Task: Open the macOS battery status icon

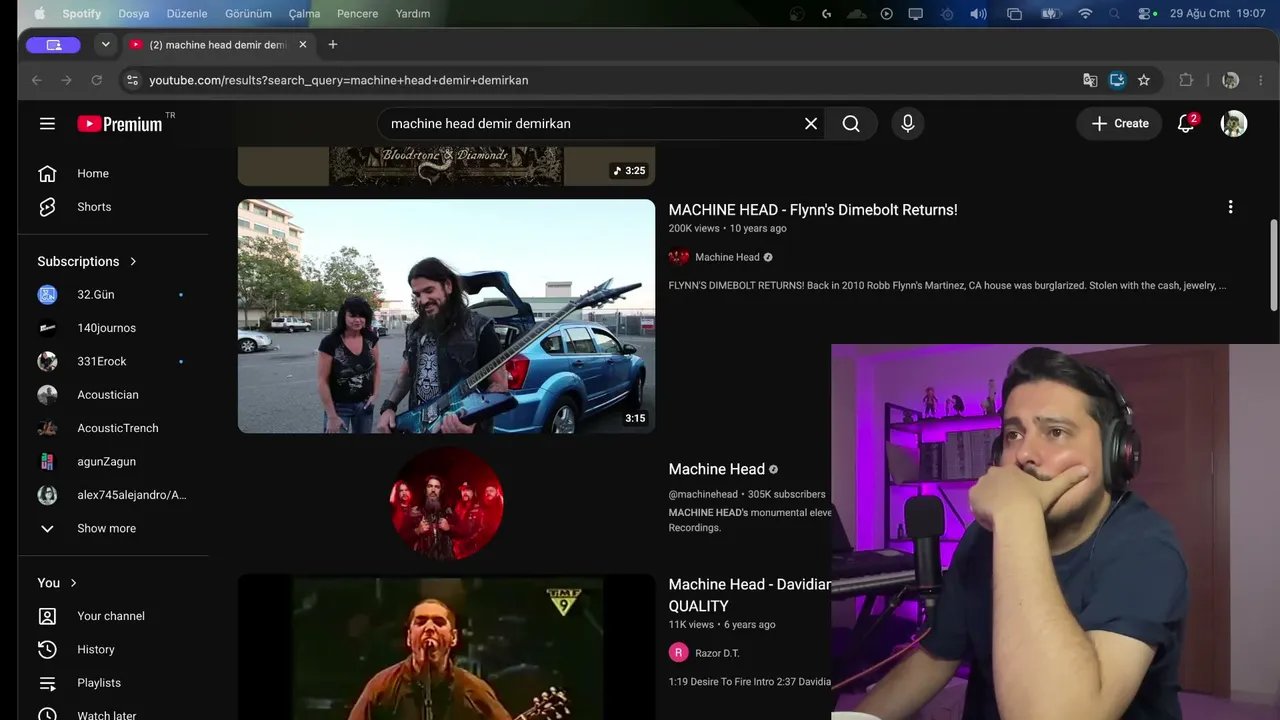Action: pyautogui.click(x=1050, y=14)
